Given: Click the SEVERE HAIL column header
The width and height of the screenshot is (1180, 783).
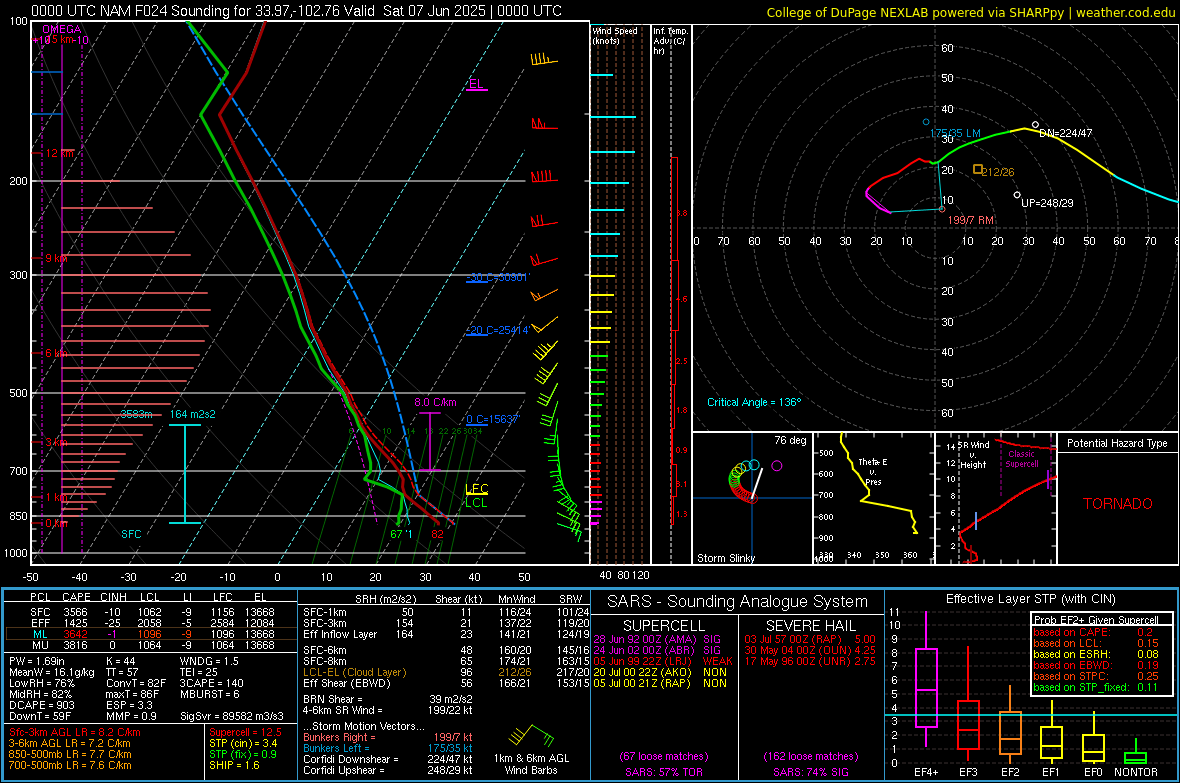Looking at the screenshot, I should pyautogui.click(x=810, y=626).
